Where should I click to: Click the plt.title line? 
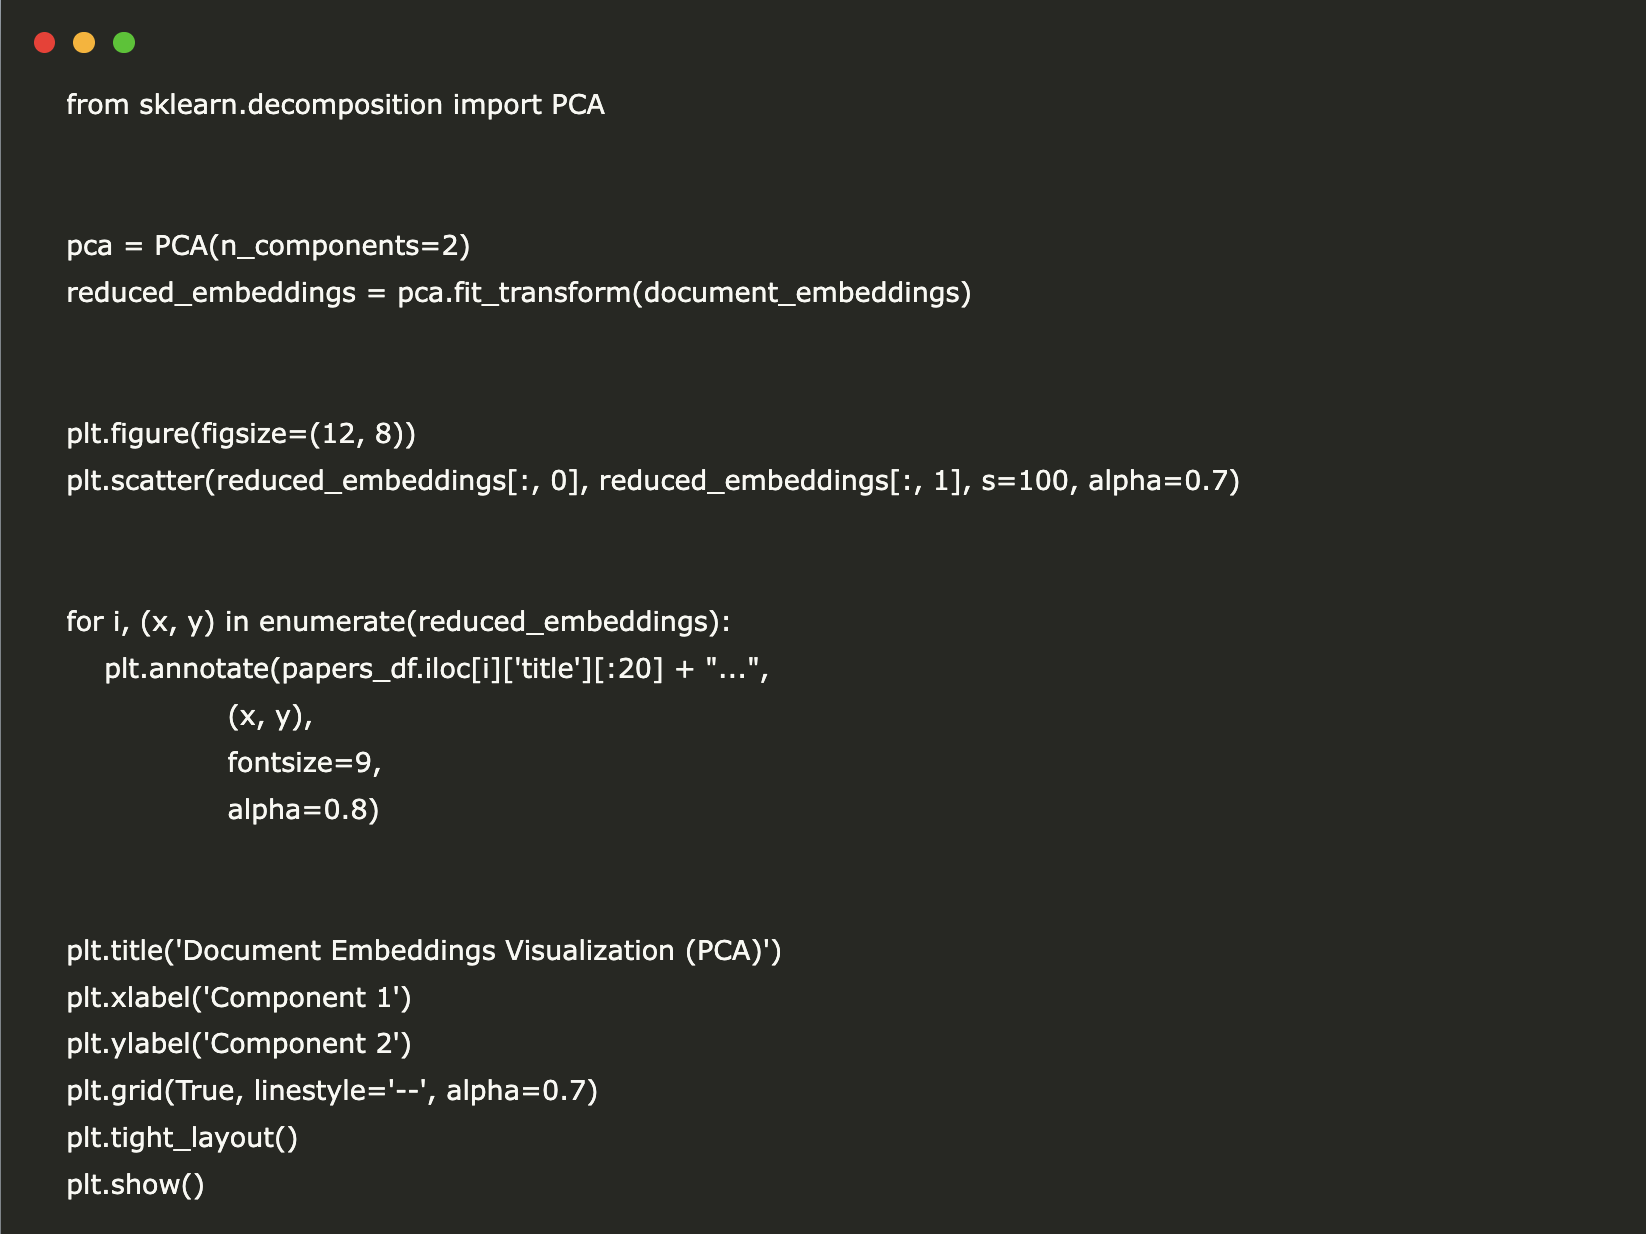[x=424, y=951]
